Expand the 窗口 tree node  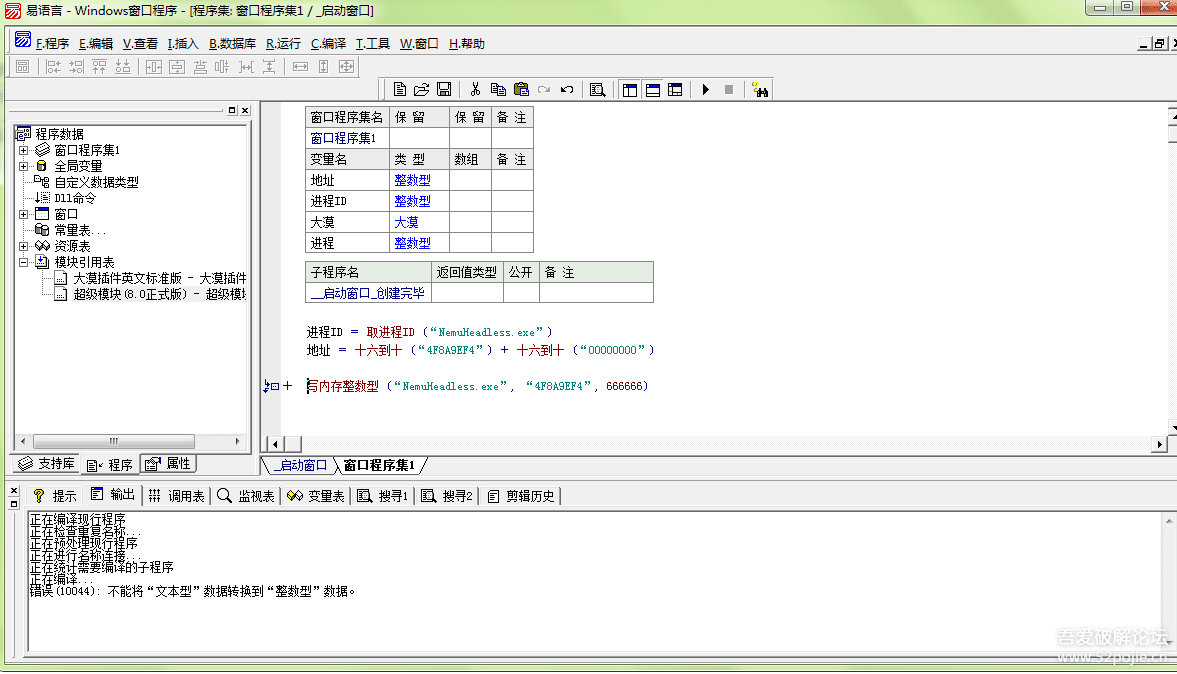(23, 214)
